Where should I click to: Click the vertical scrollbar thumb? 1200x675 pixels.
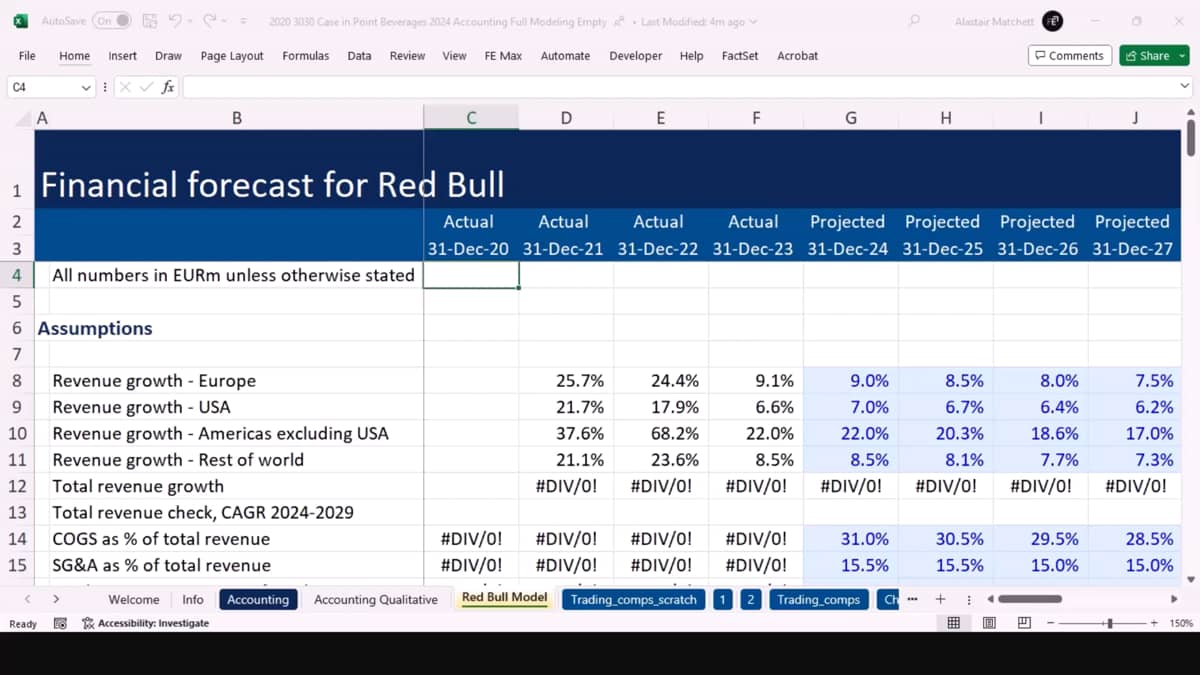coord(1190,138)
